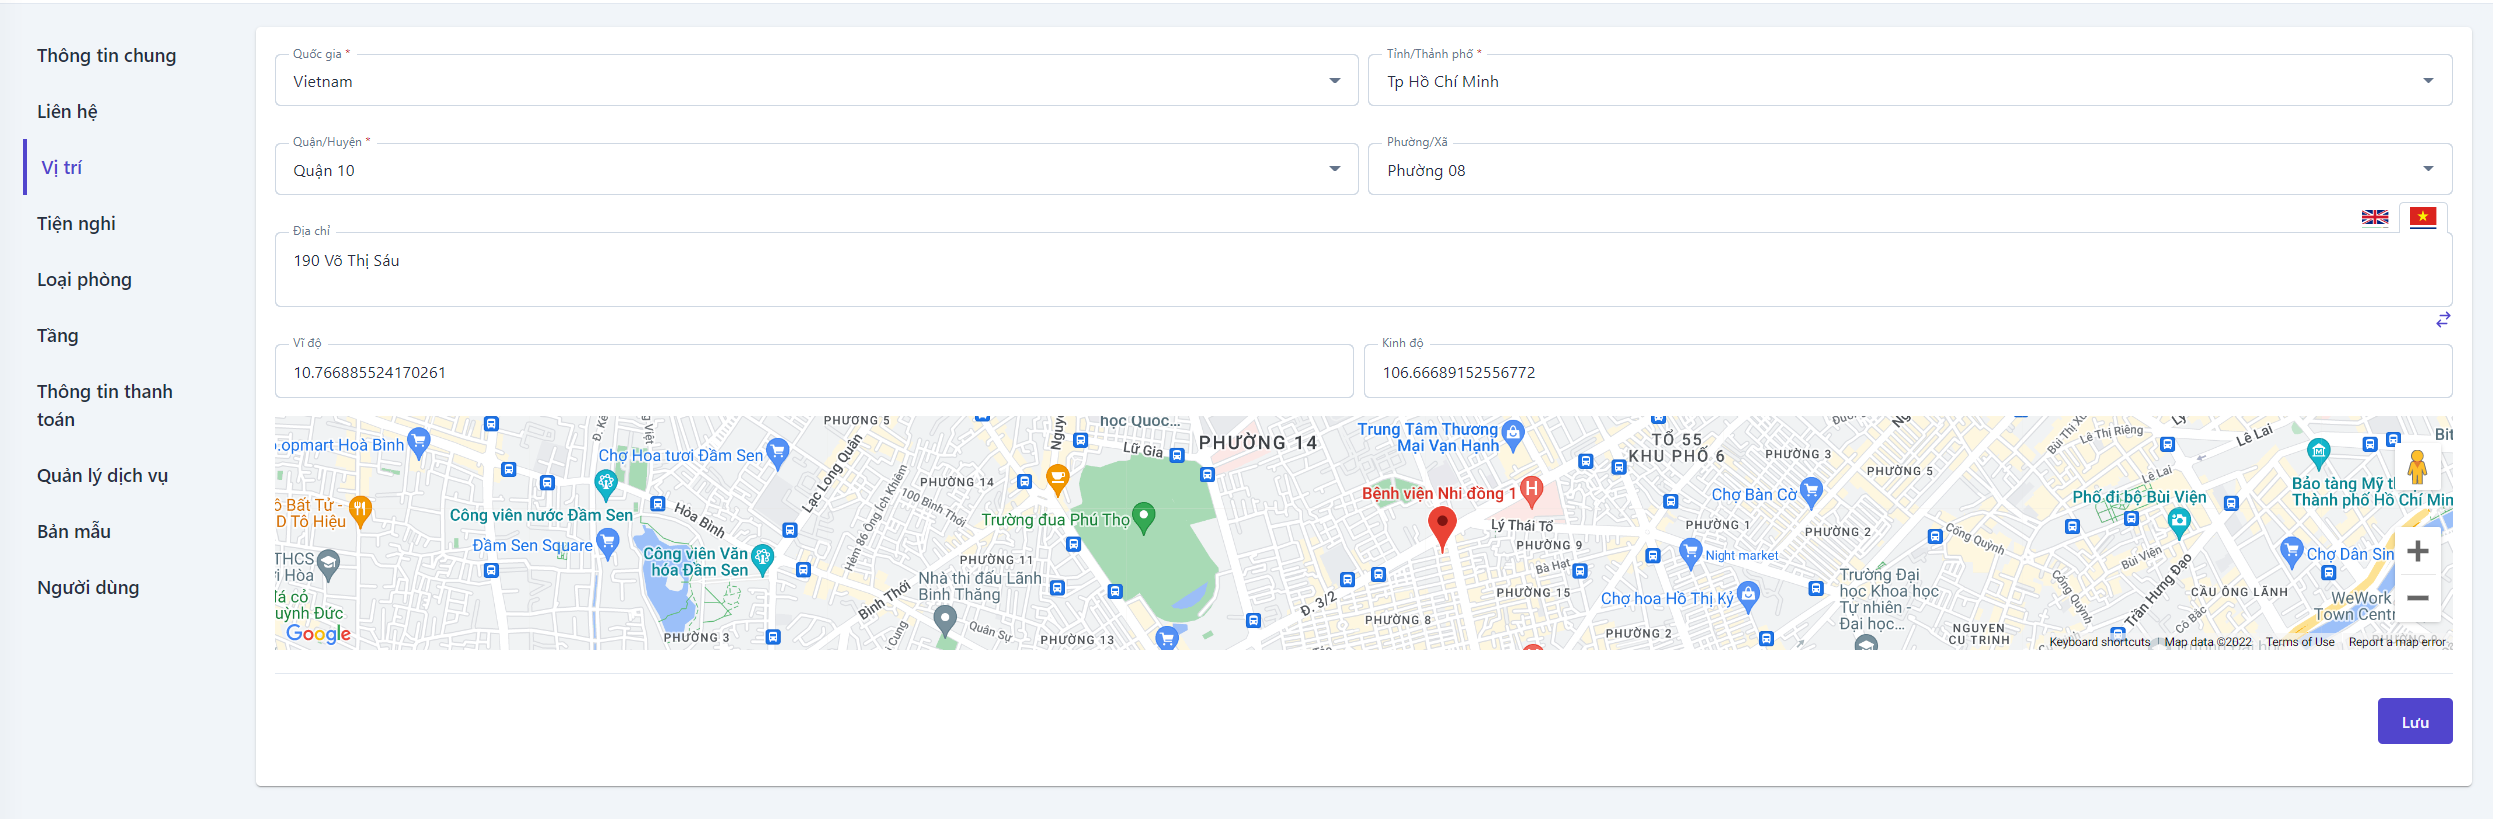
Task: Switch address language to English flag
Action: [2374, 217]
